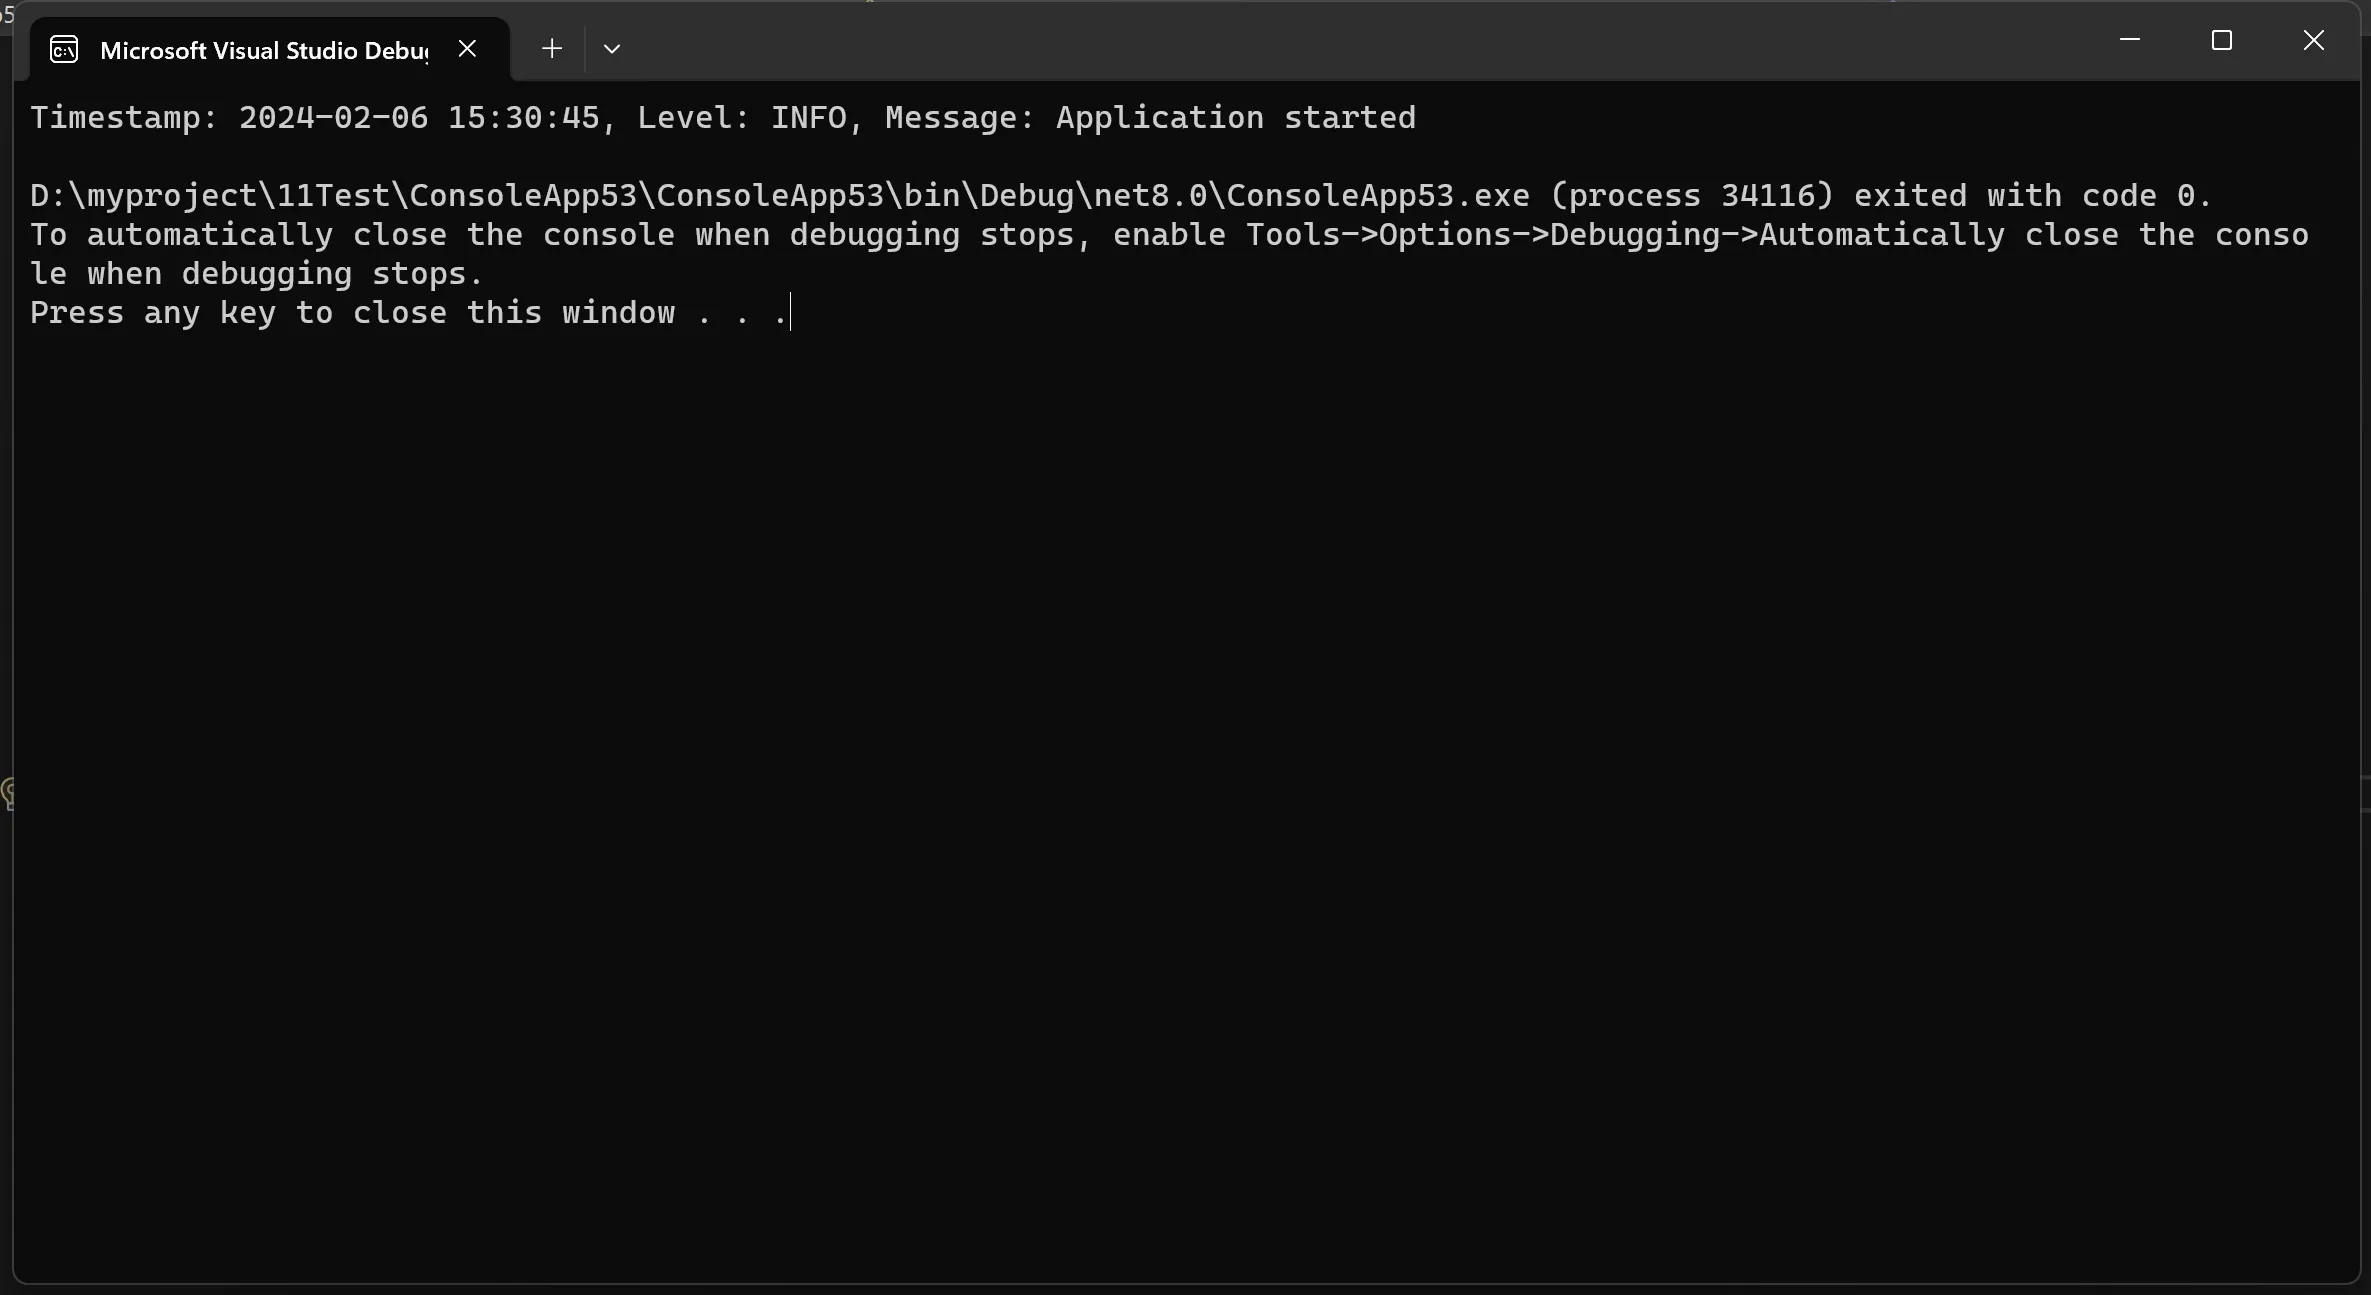The image size is (2371, 1295).
Task: Click the ConsoleApp53.exe file path text
Action: [x=779, y=196]
